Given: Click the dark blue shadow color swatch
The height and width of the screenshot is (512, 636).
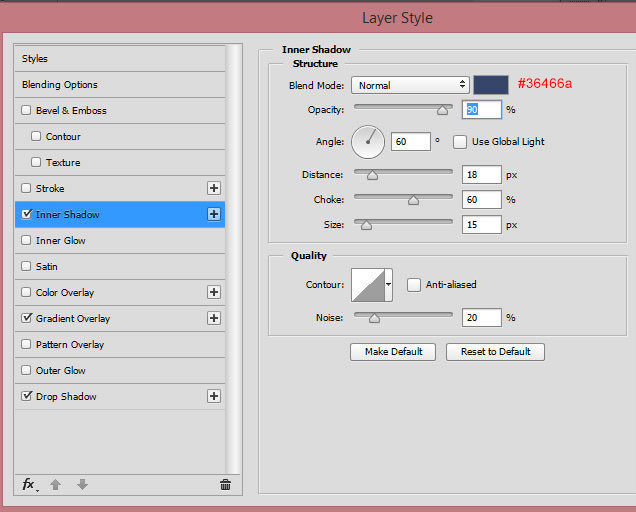Looking at the screenshot, I should click(x=491, y=85).
